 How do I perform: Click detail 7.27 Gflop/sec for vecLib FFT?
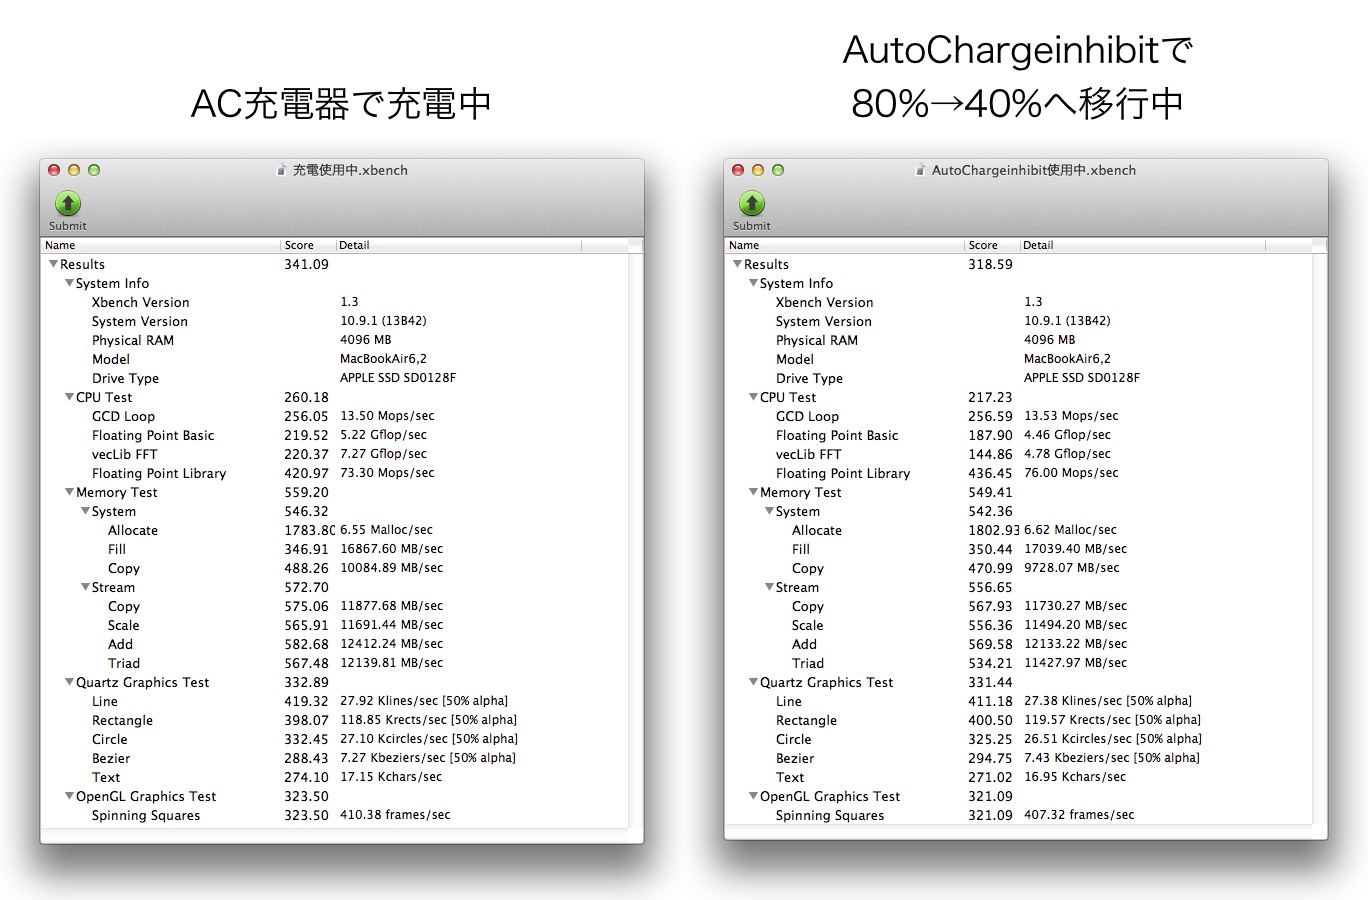383,454
